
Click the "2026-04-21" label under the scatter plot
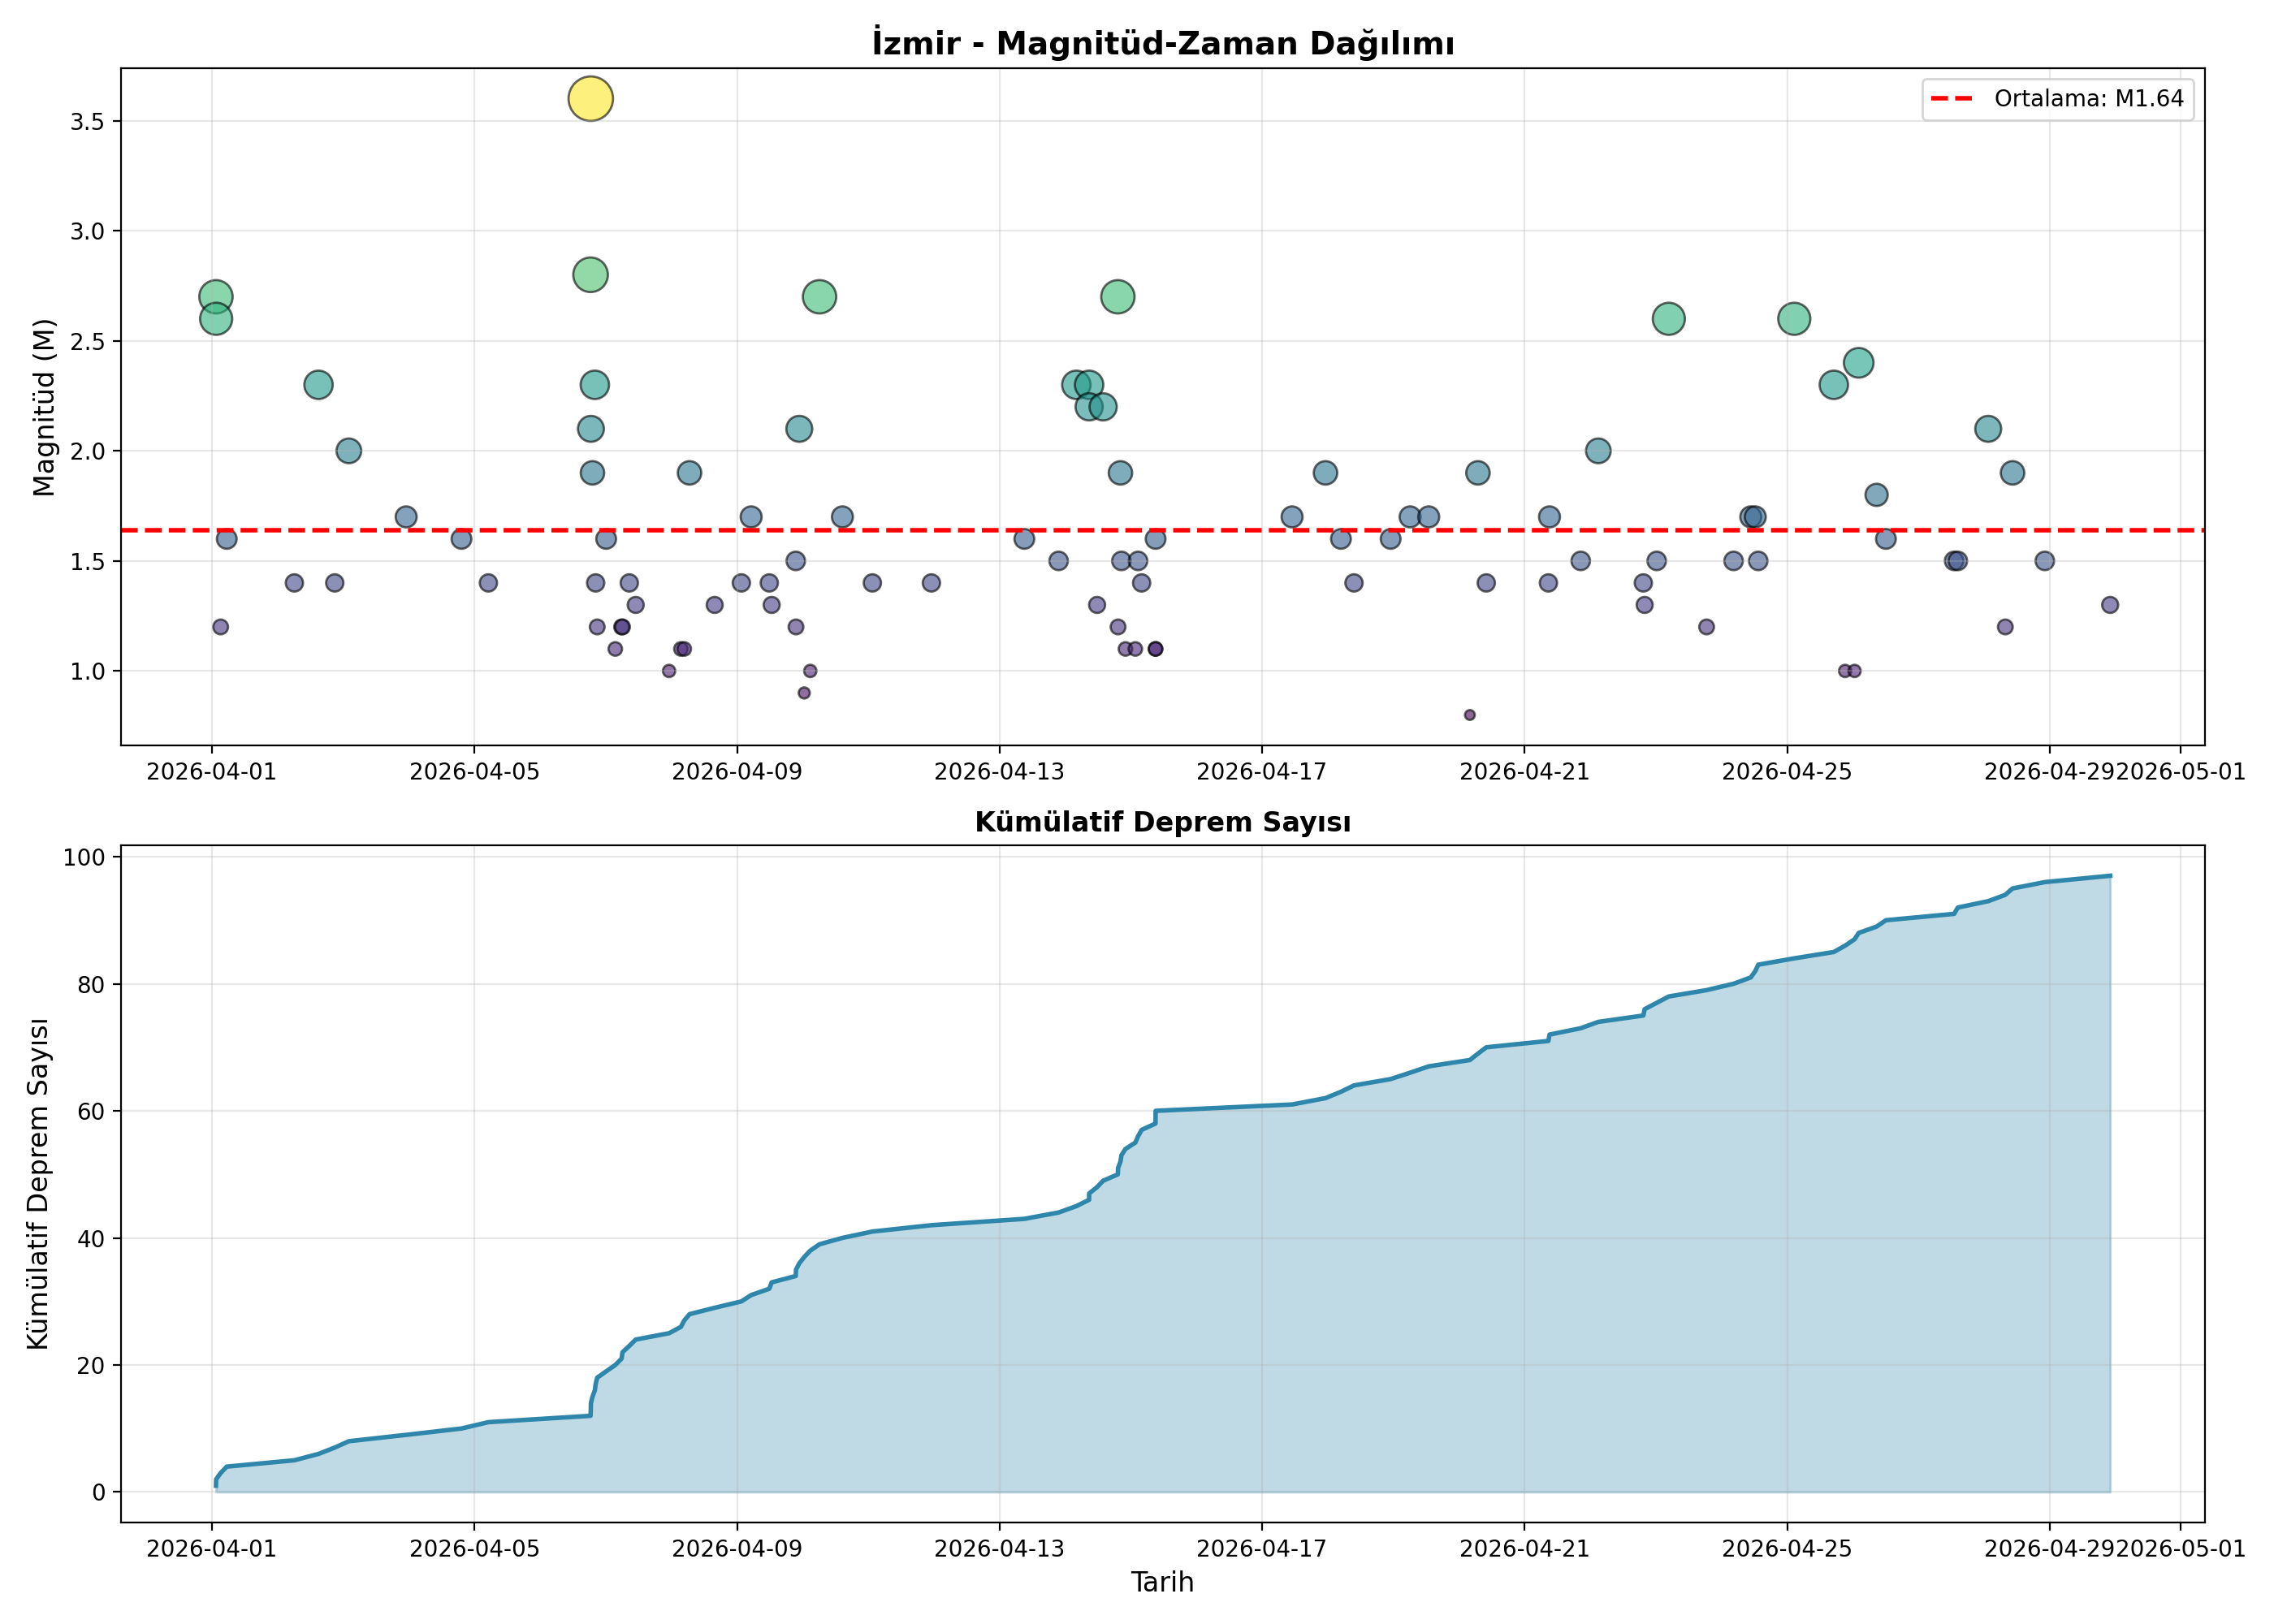click(1525, 772)
